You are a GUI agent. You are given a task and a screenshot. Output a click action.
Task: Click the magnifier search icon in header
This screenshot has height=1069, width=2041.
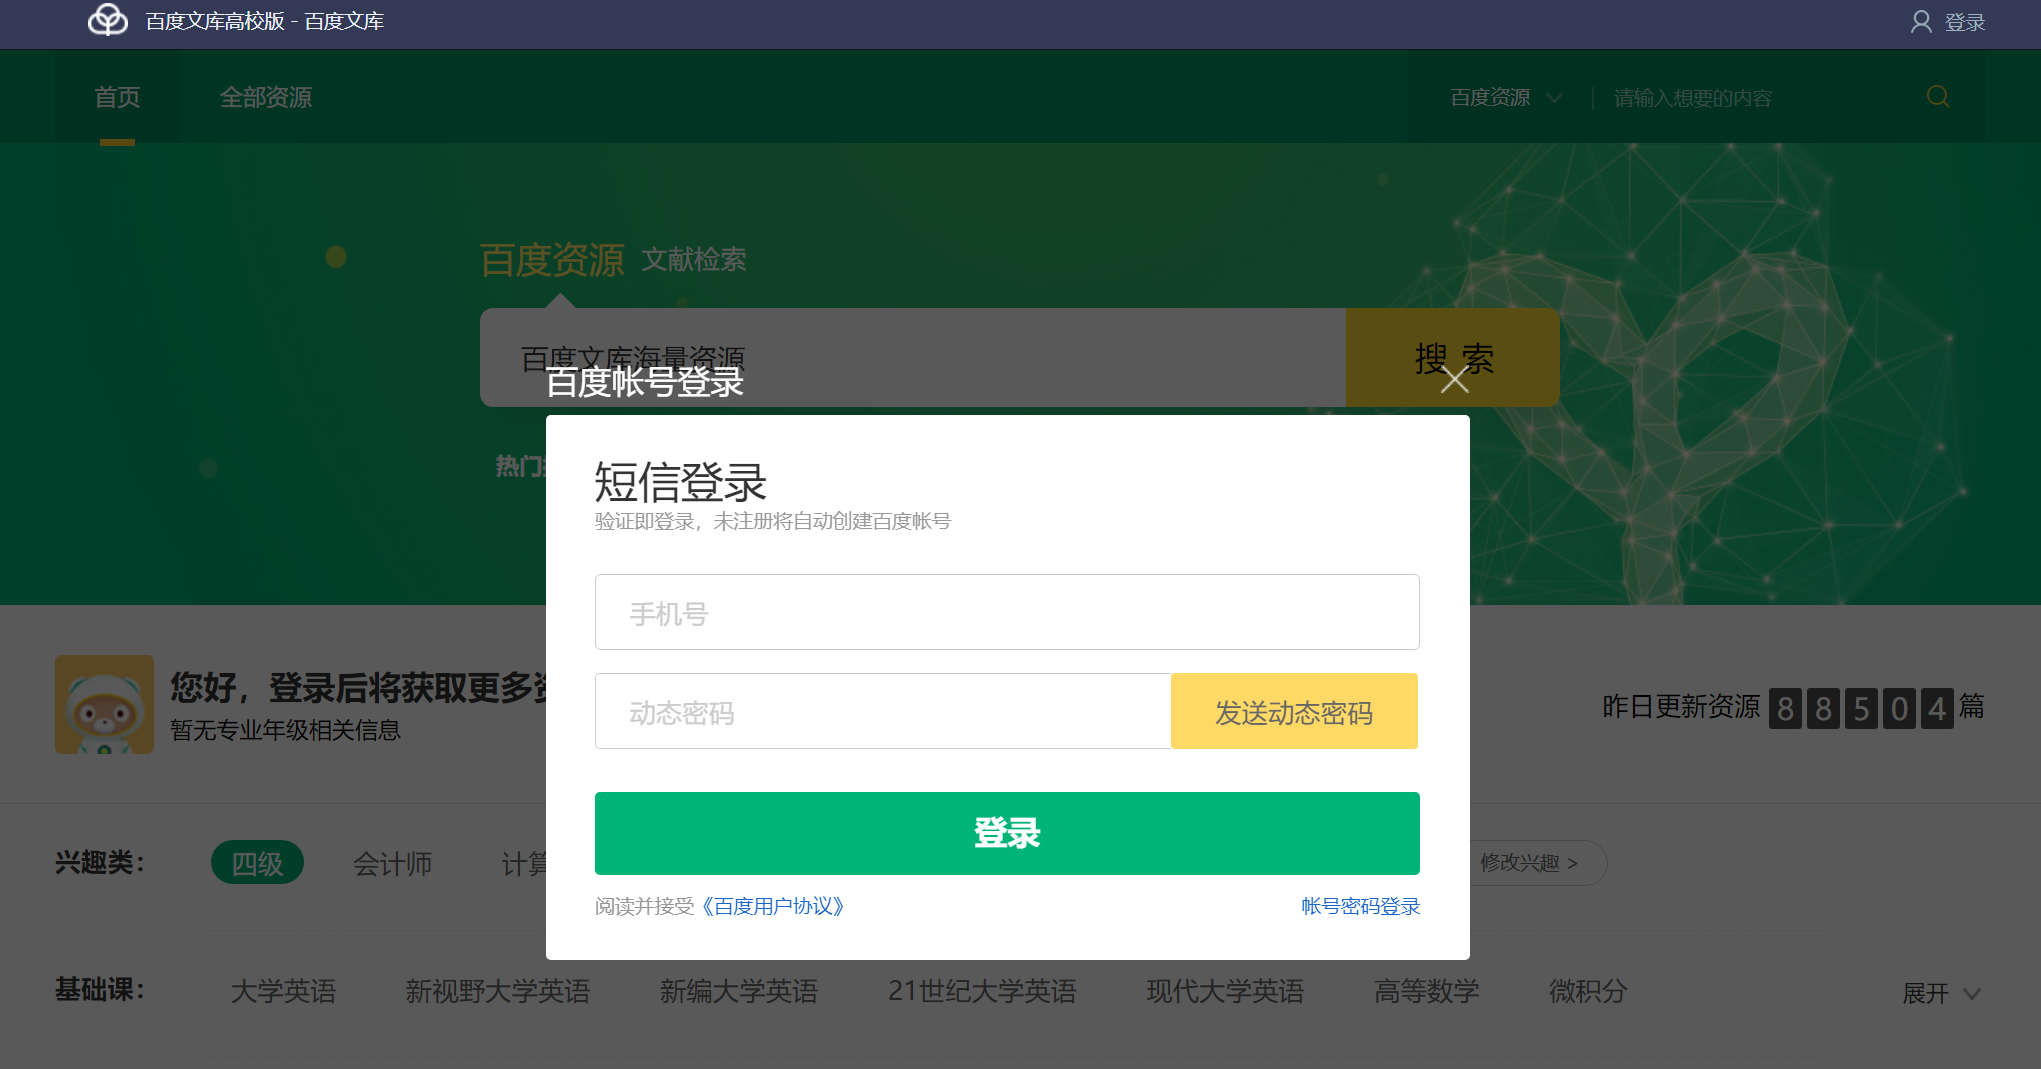pos(1937,97)
